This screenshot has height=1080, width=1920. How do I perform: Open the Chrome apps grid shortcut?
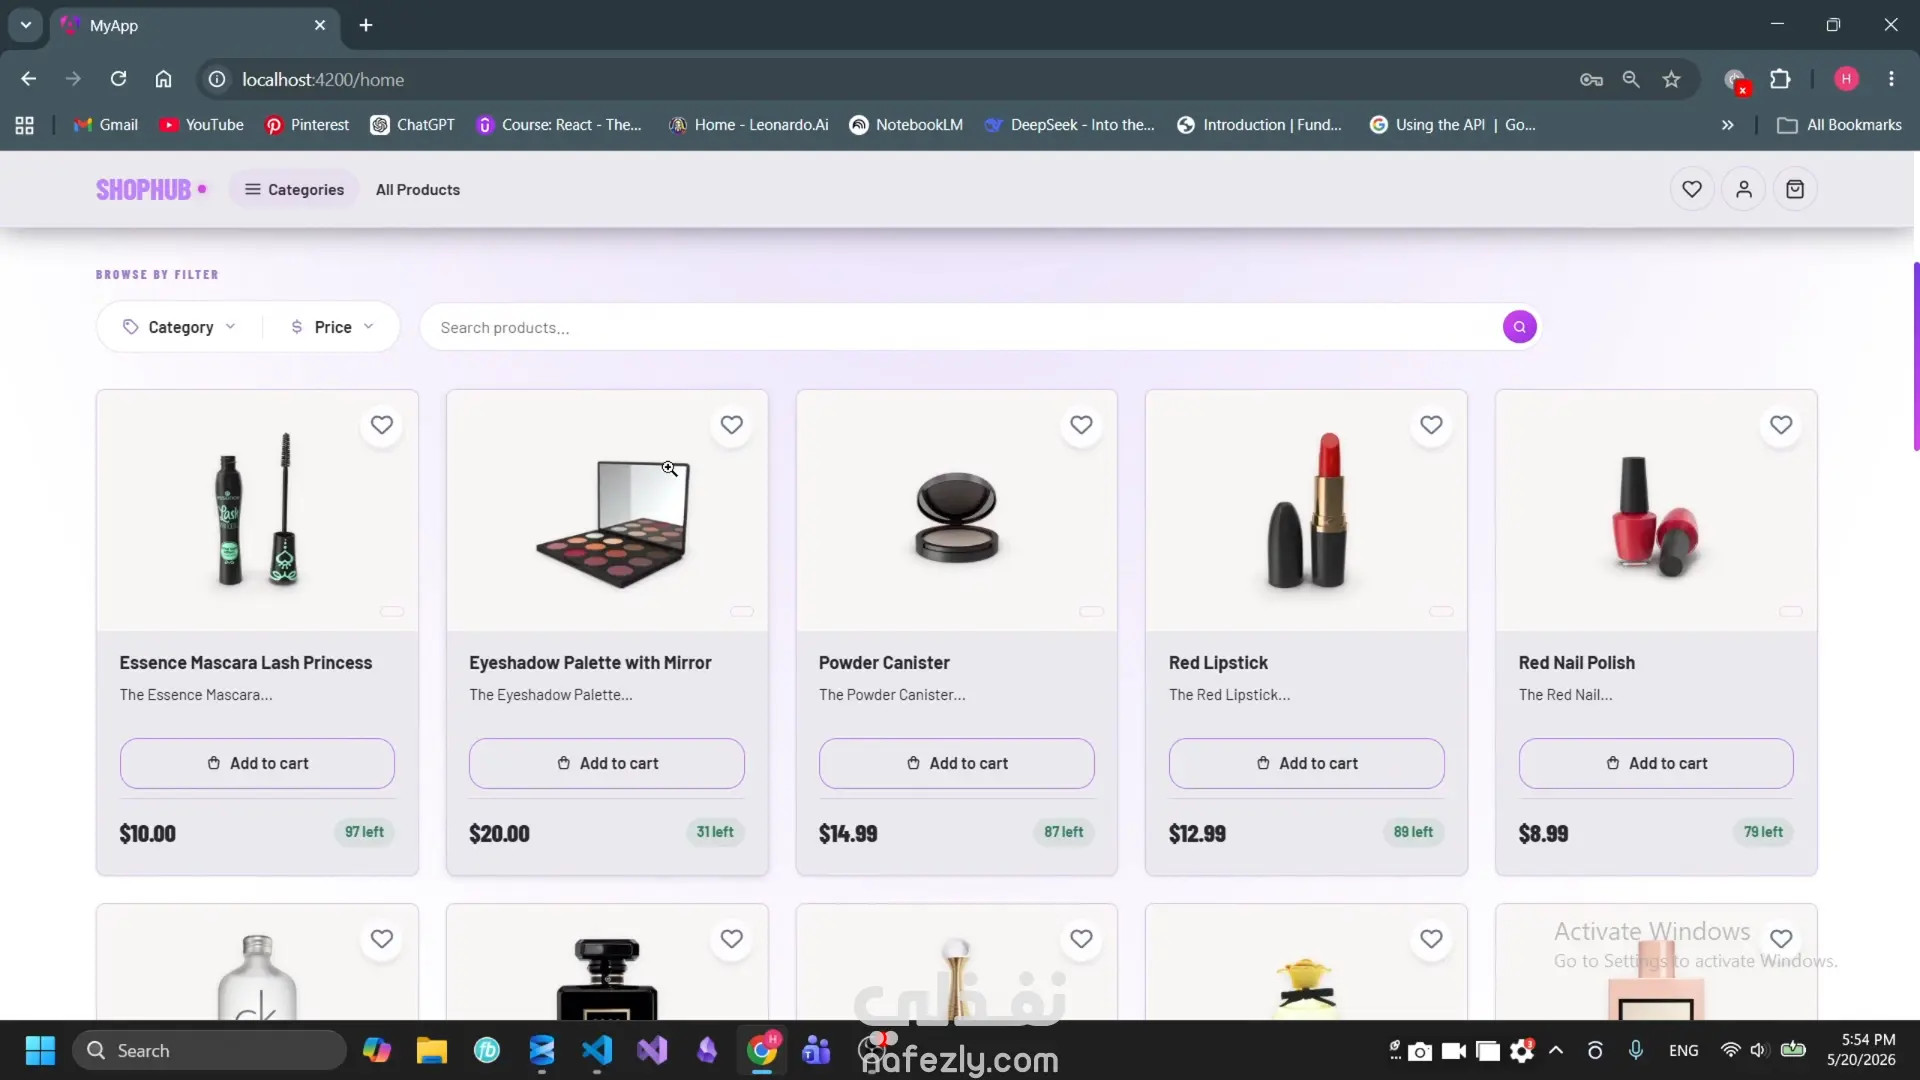coord(25,125)
